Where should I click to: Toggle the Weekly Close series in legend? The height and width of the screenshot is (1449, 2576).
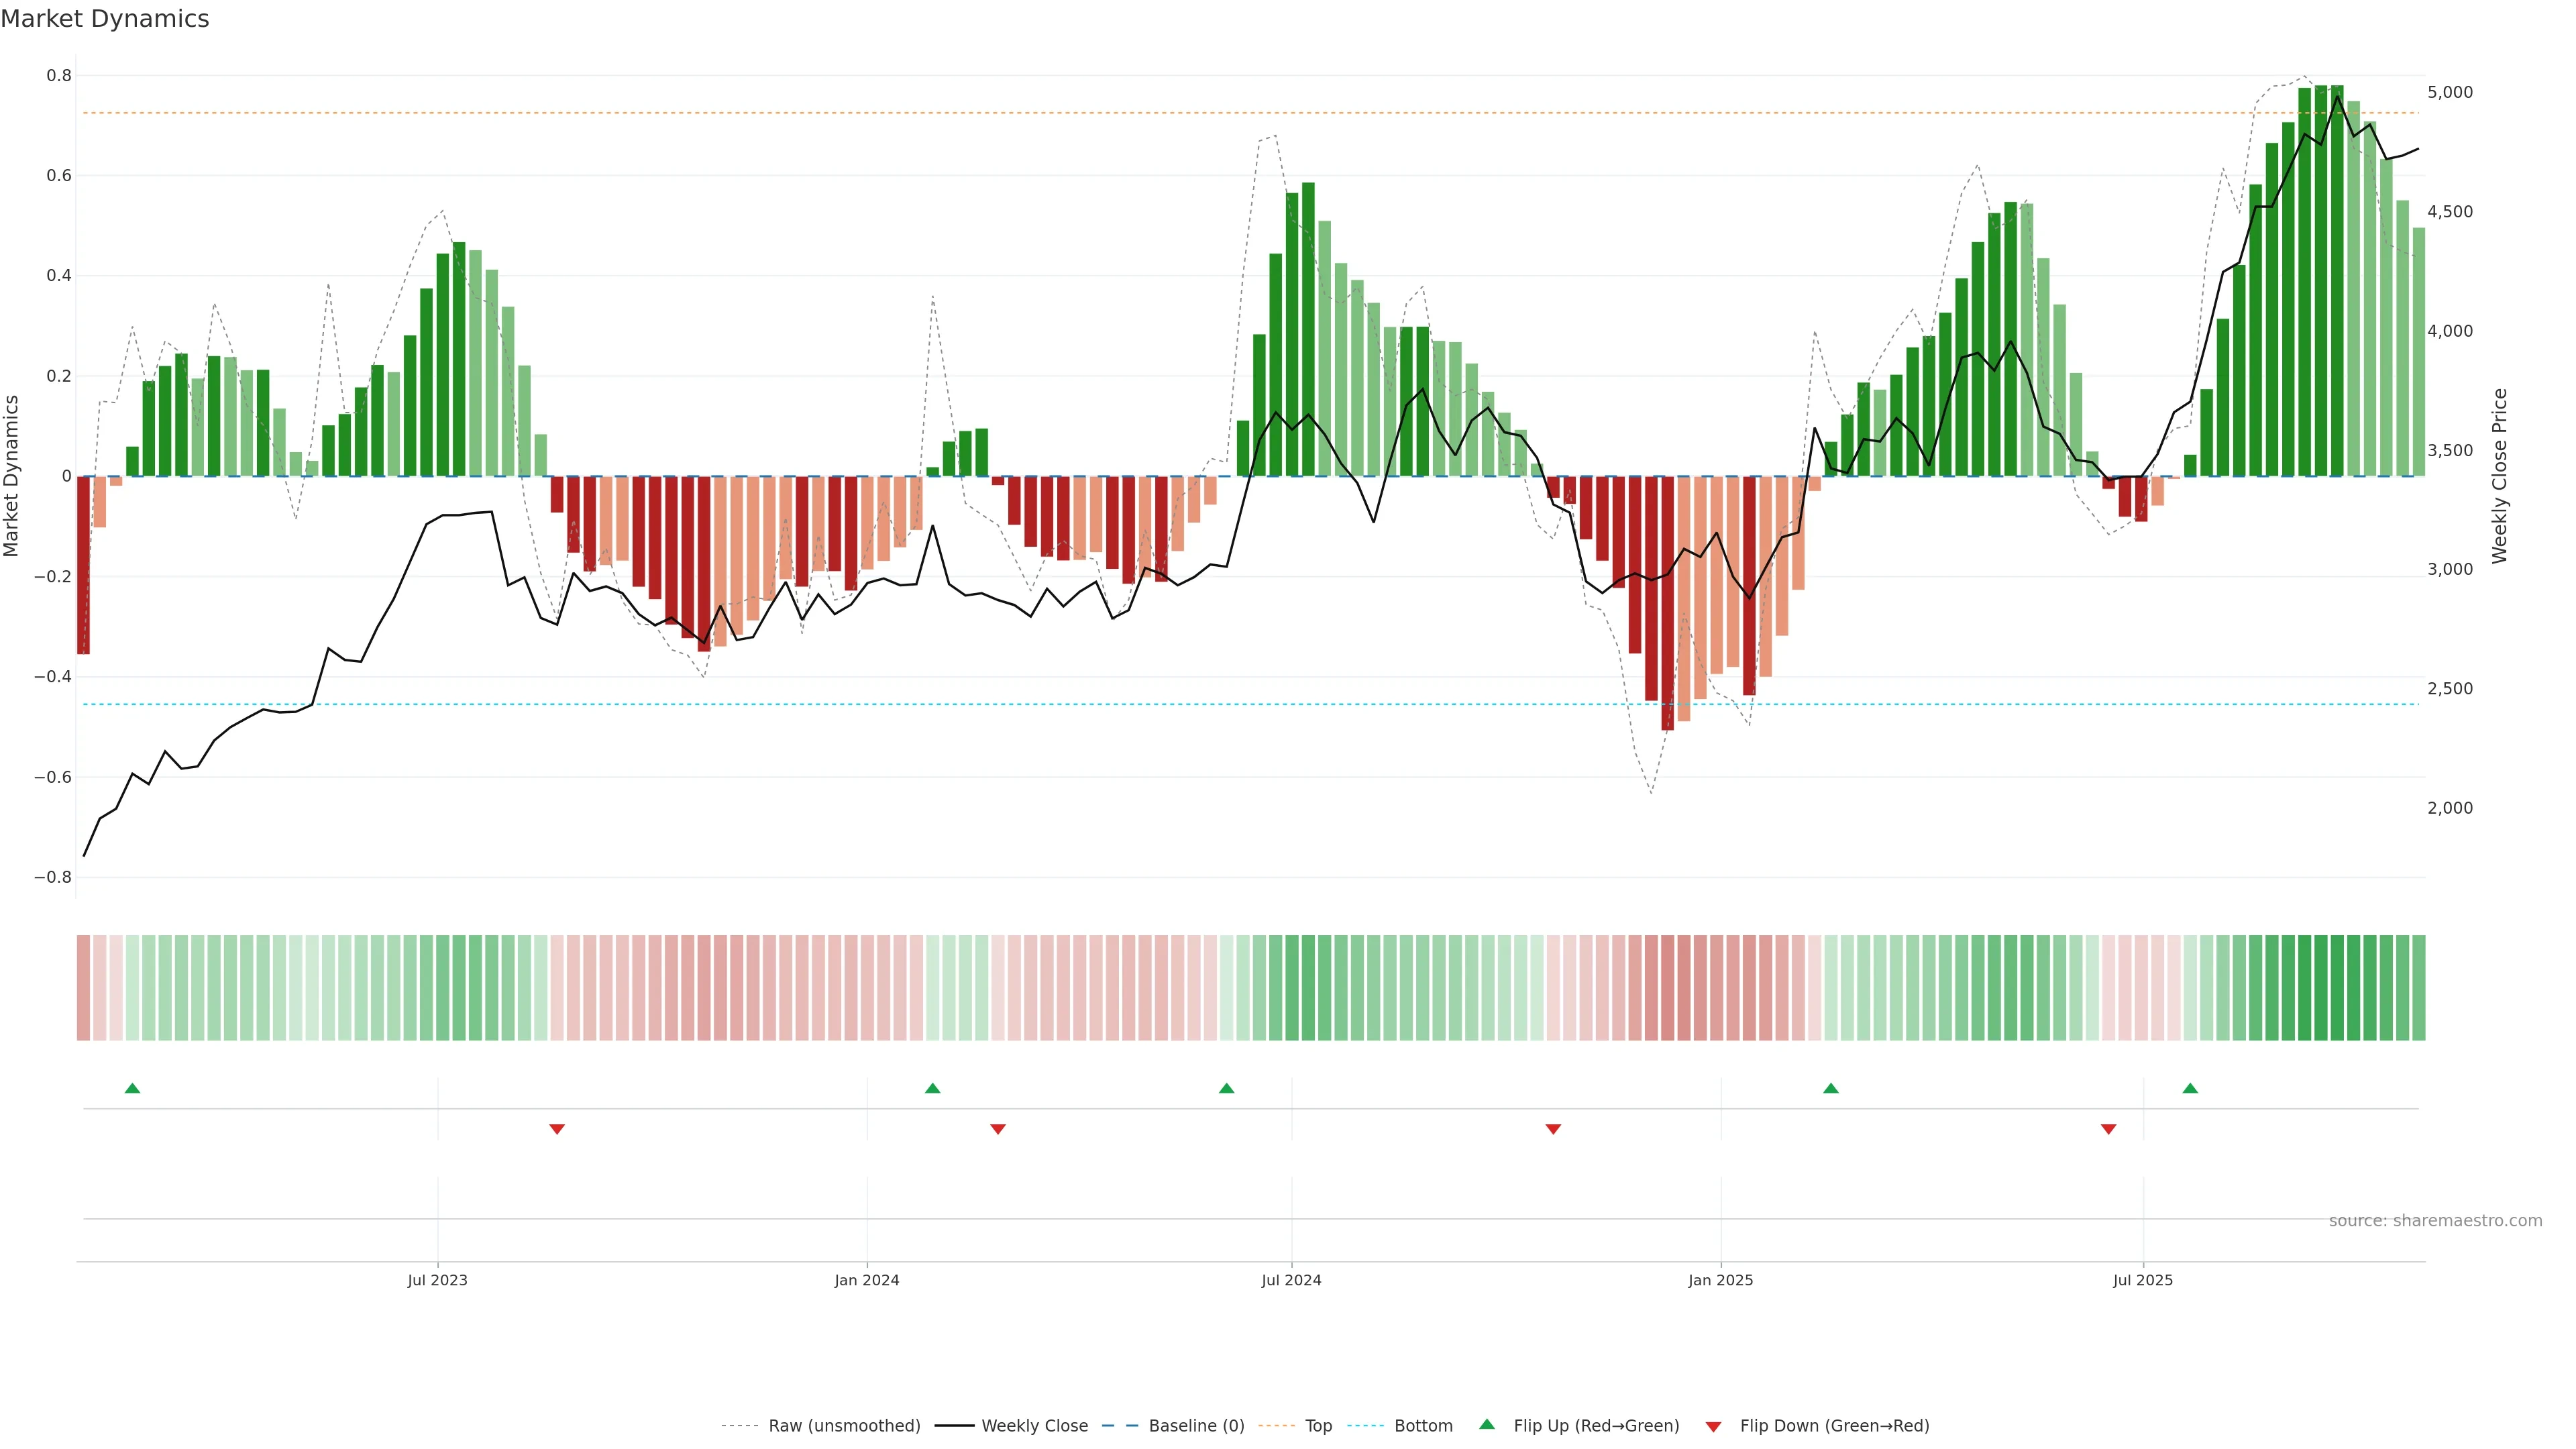point(1034,1426)
